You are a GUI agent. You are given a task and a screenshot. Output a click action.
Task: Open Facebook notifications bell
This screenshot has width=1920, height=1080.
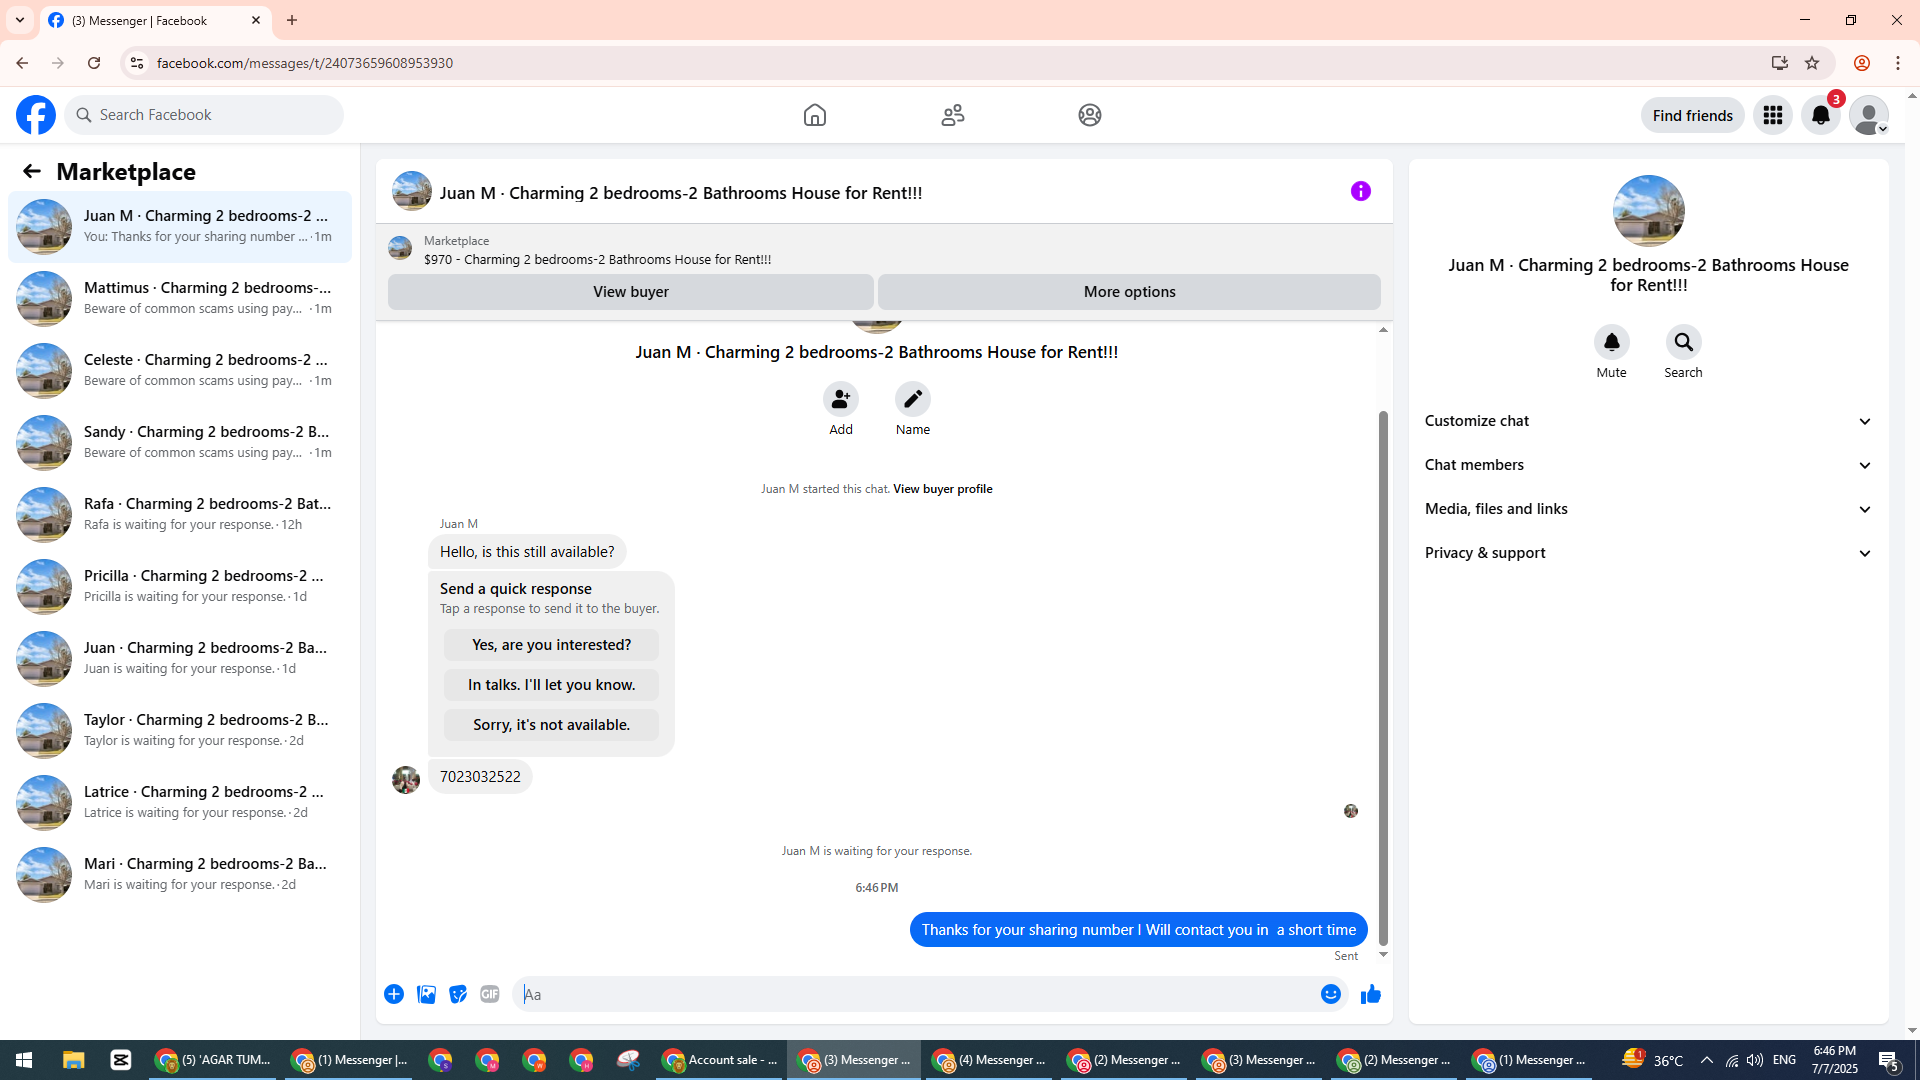(1820, 115)
